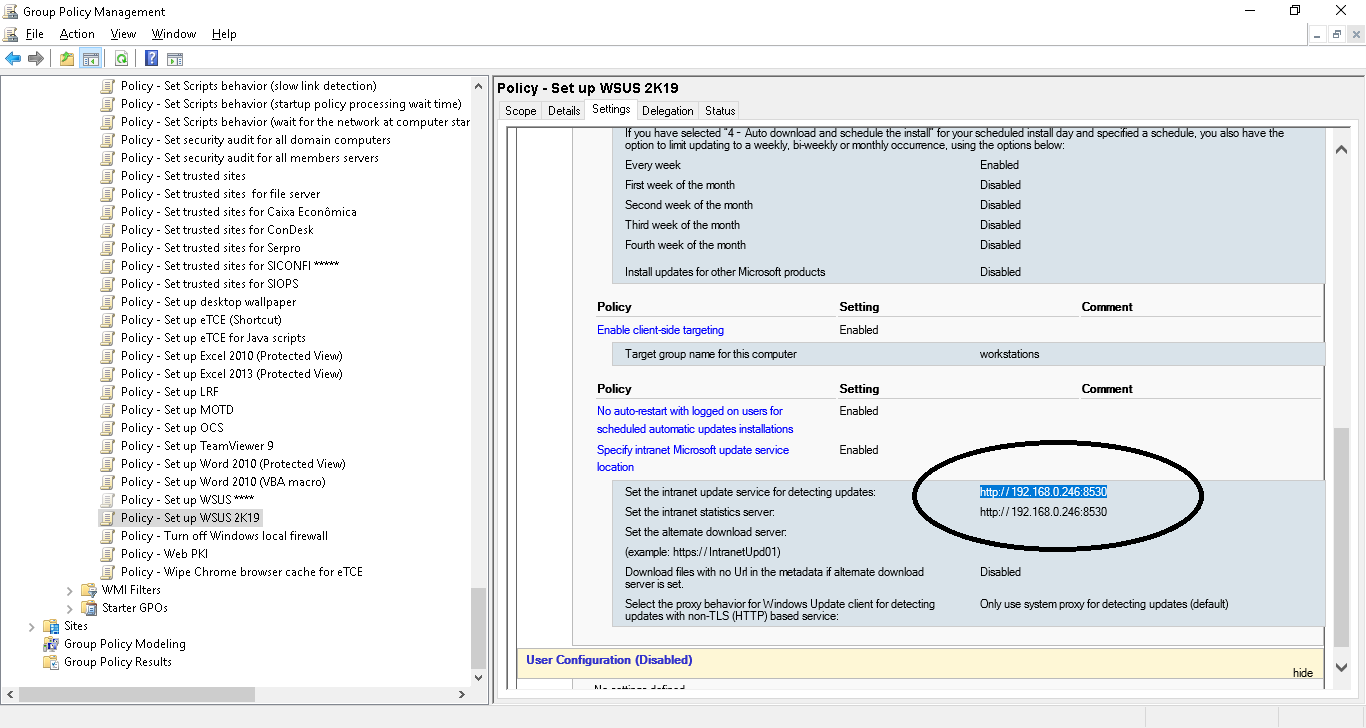This screenshot has height=728, width=1366.
Task: Click the GPO icon beside Policy - Set trusted sites
Action: coord(108,176)
